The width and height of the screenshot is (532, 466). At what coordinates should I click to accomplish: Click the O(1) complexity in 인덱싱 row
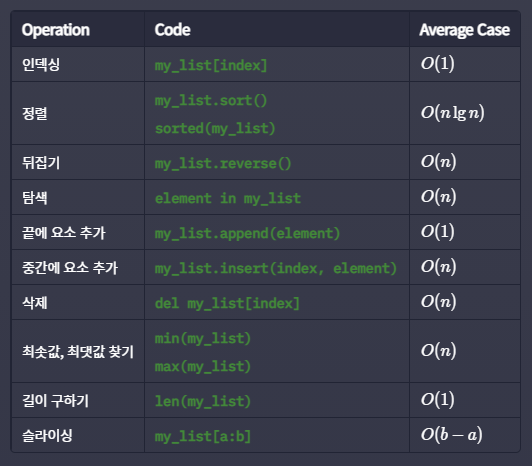coord(438,63)
